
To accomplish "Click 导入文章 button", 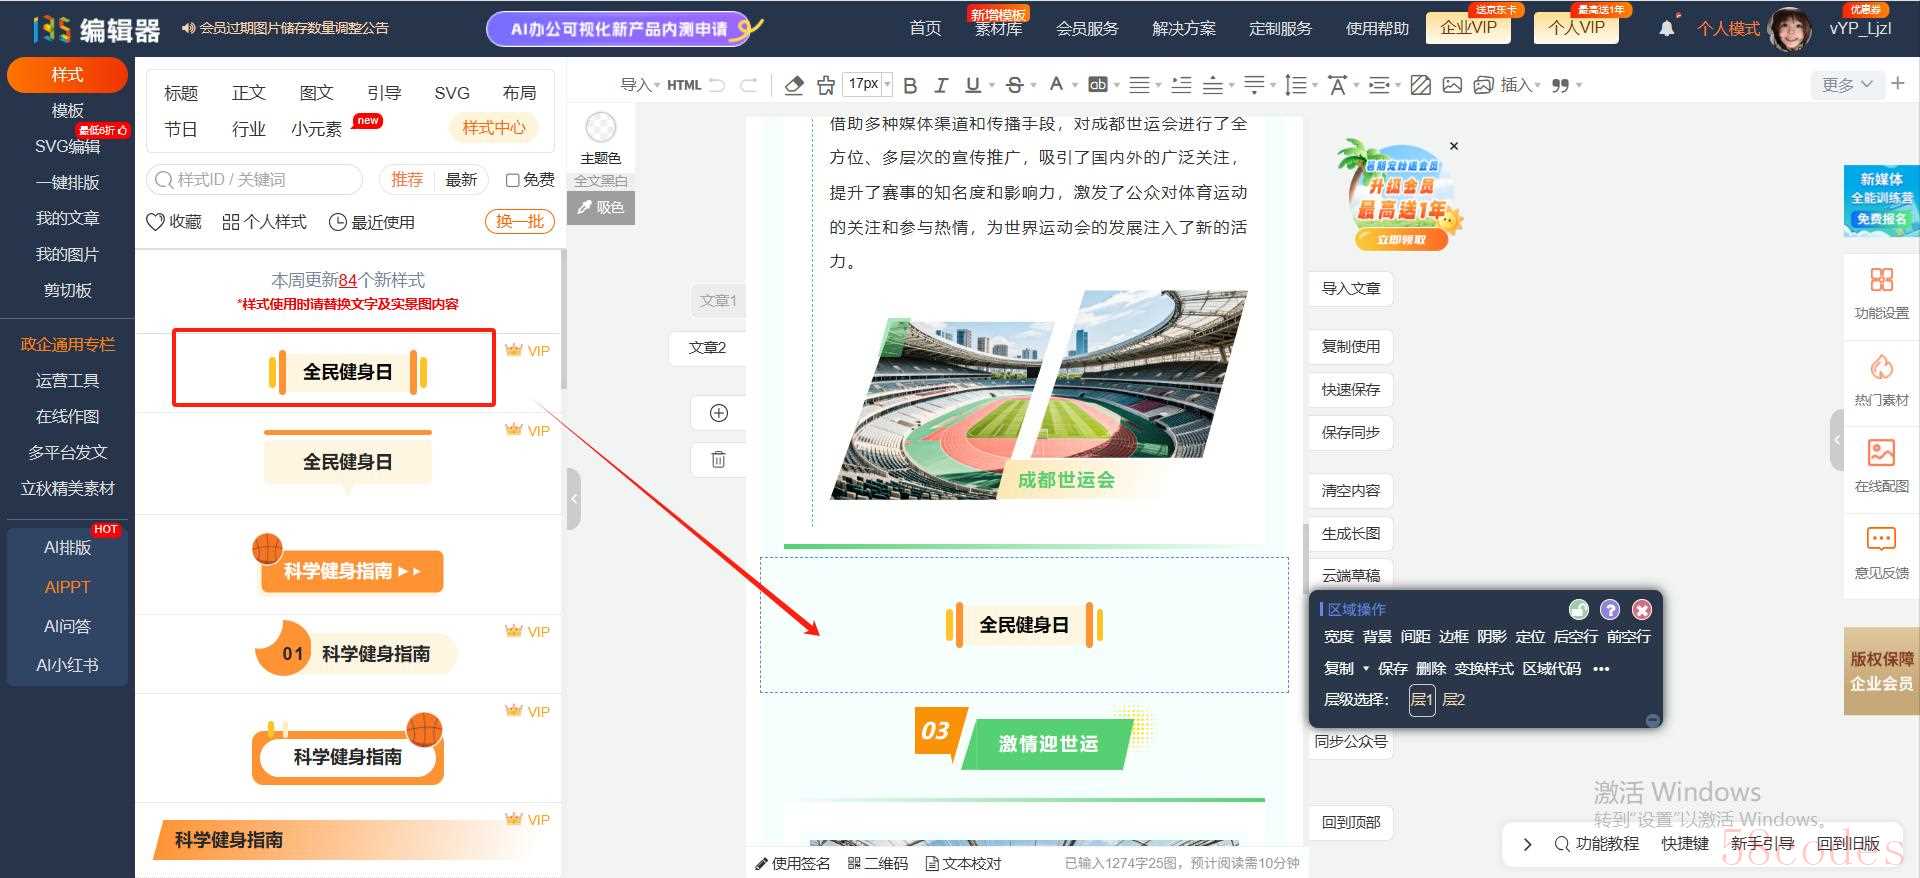I will click(1351, 288).
